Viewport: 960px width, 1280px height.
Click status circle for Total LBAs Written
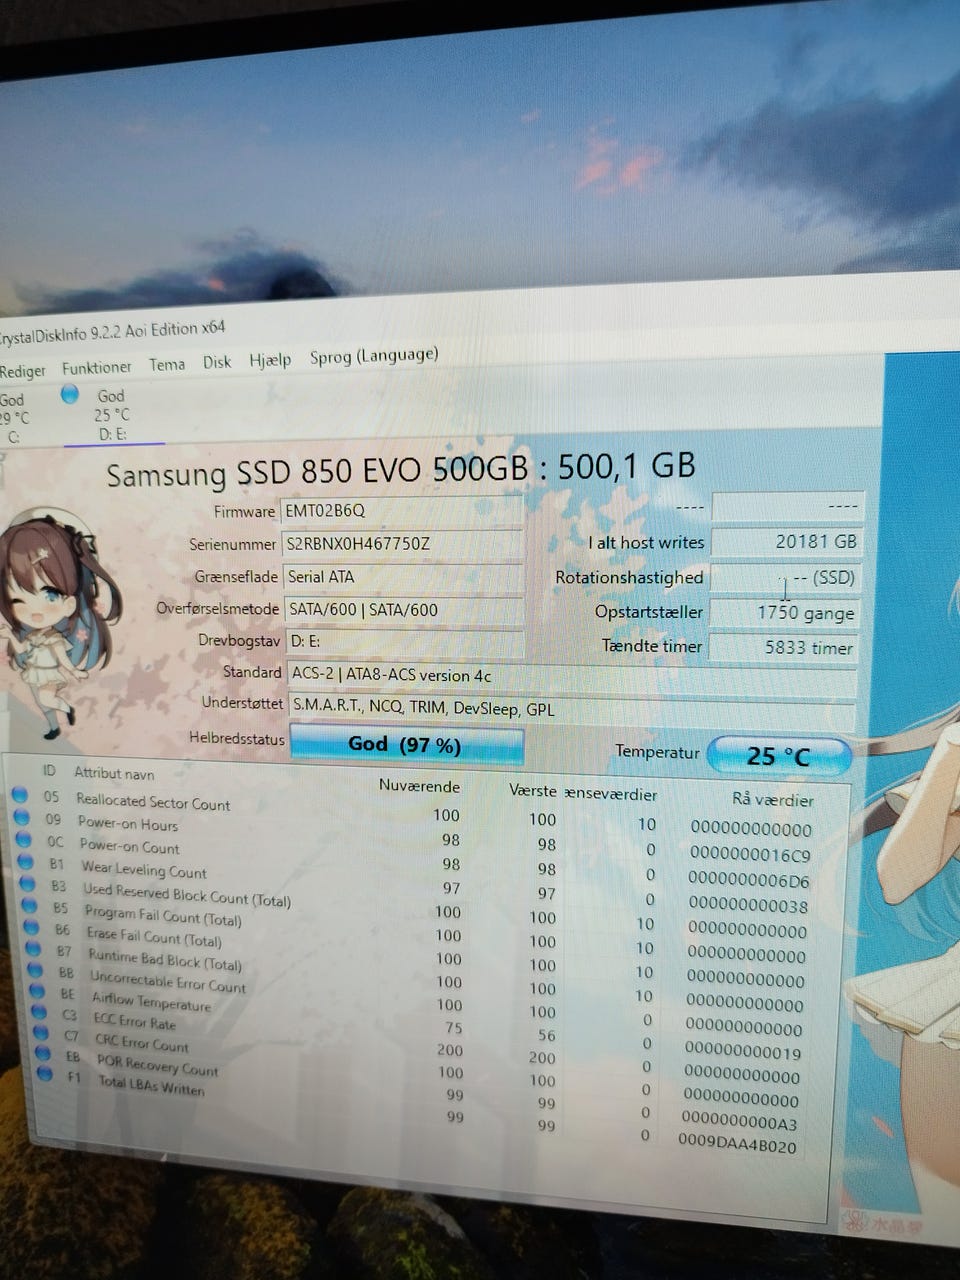[x=45, y=1074]
